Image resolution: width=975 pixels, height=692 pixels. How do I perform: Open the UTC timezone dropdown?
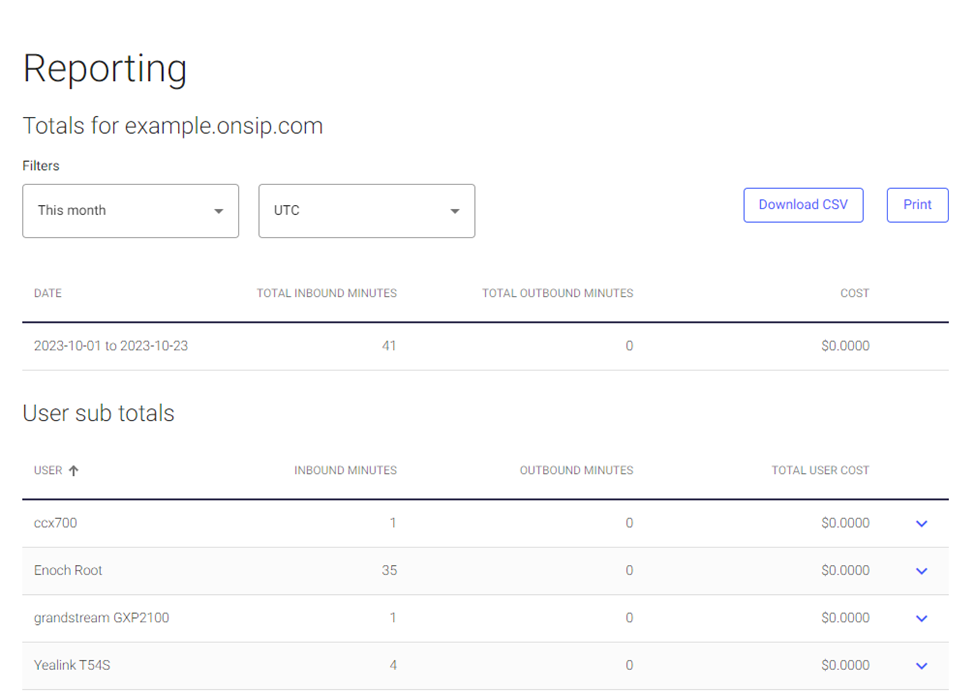[x=367, y=211]
